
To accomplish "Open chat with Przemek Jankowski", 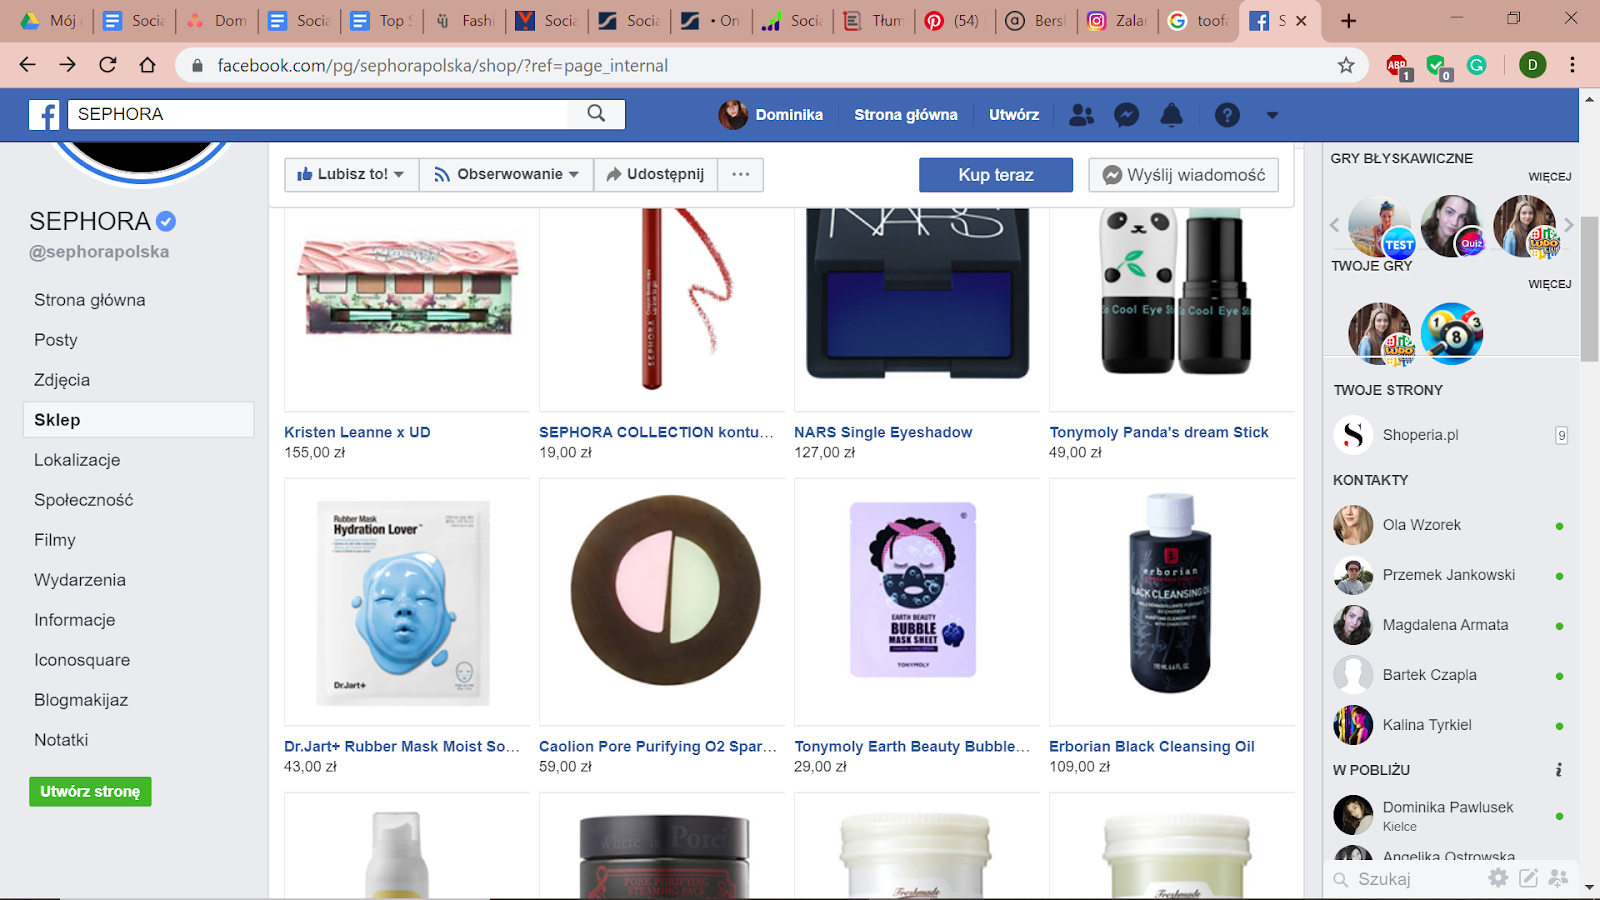I will coord(1450,575).
